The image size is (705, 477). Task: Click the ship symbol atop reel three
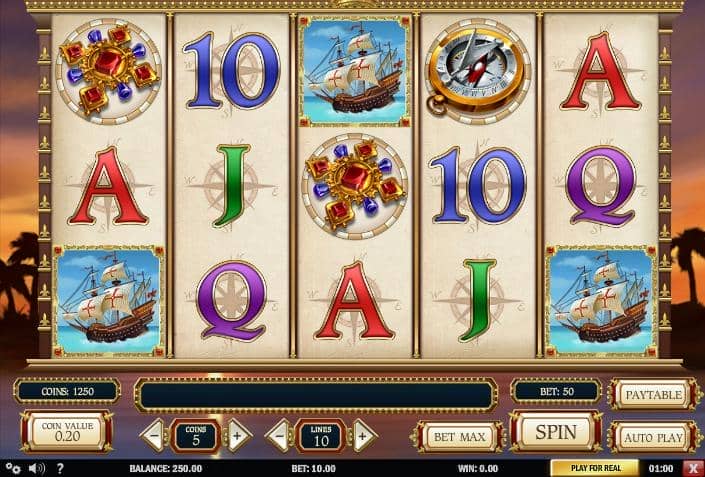[354, 71]
